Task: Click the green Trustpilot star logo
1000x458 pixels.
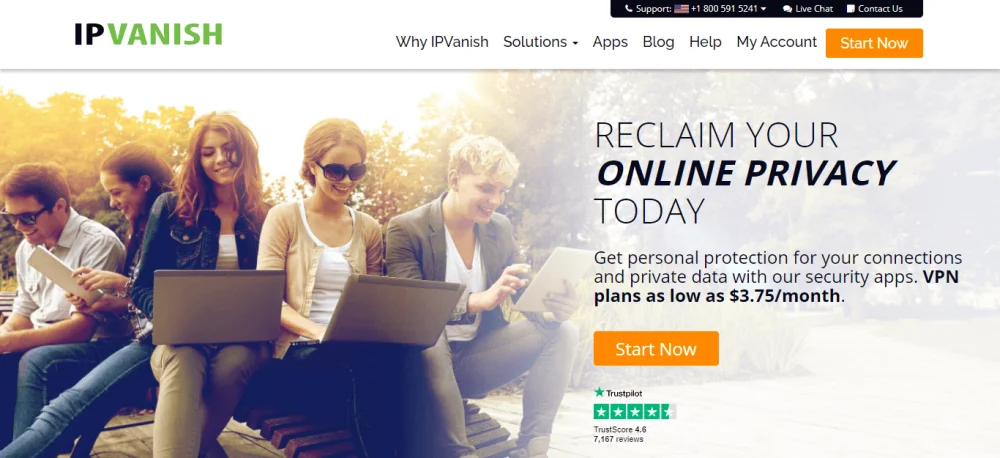Action: pyautogui.click(x=599, y=392)
